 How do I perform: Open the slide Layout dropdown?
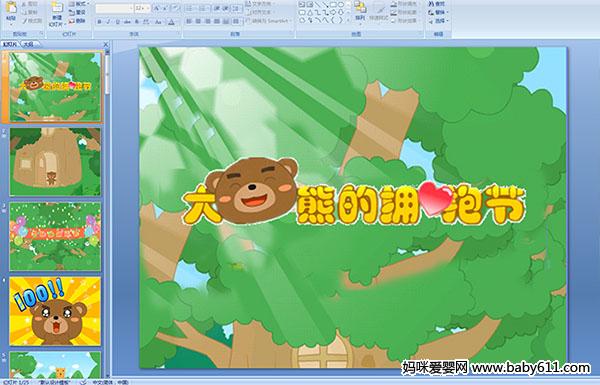click(78, 4)
